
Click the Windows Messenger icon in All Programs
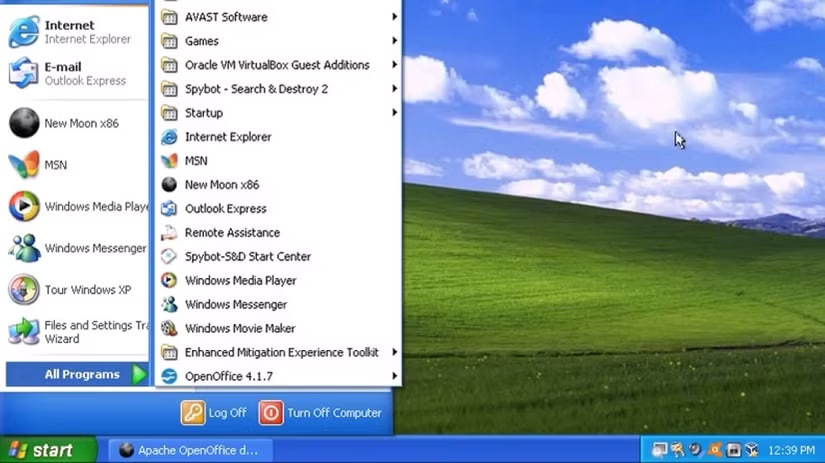click(169, 304)
